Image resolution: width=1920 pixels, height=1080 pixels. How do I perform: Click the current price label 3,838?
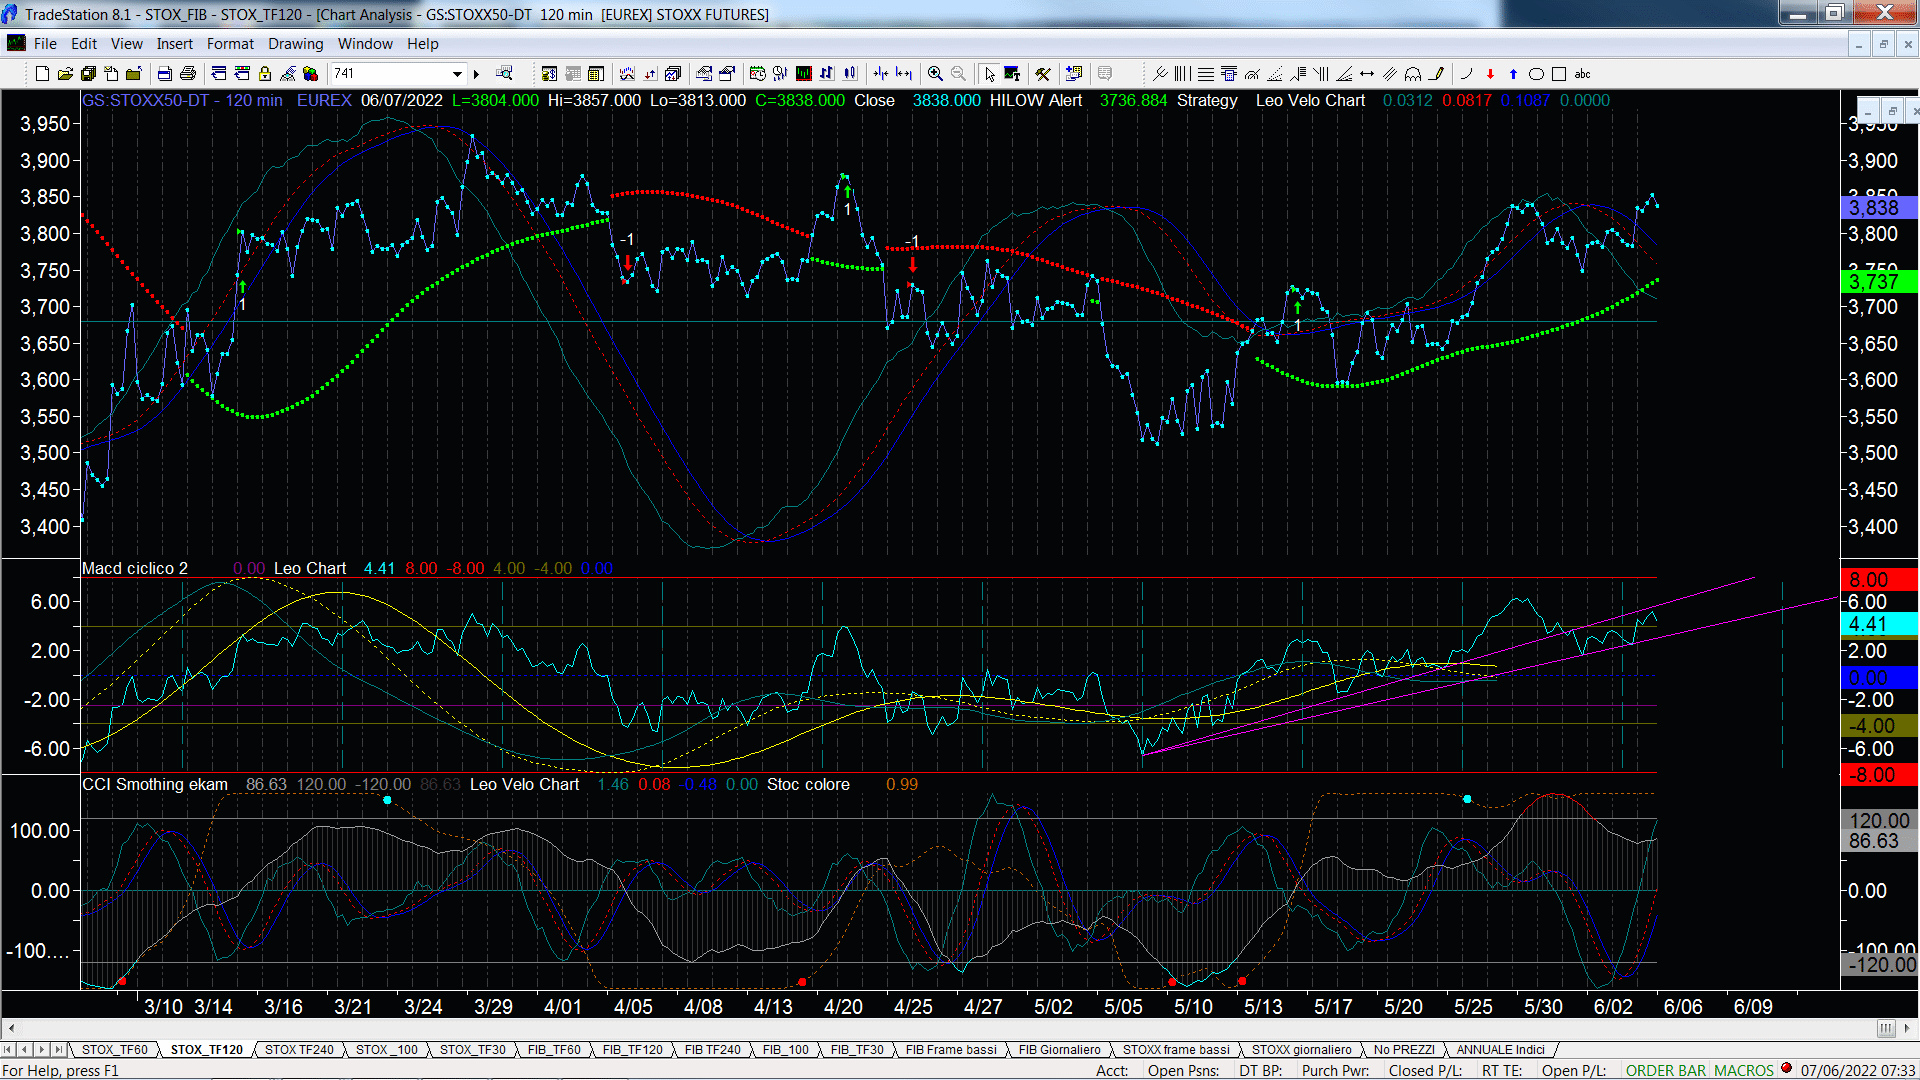1878,208
